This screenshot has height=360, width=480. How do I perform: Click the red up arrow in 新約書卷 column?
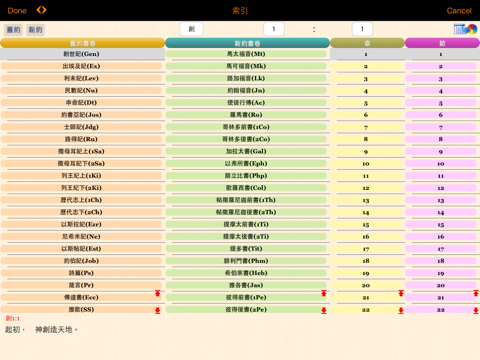[x=323, y=293]
